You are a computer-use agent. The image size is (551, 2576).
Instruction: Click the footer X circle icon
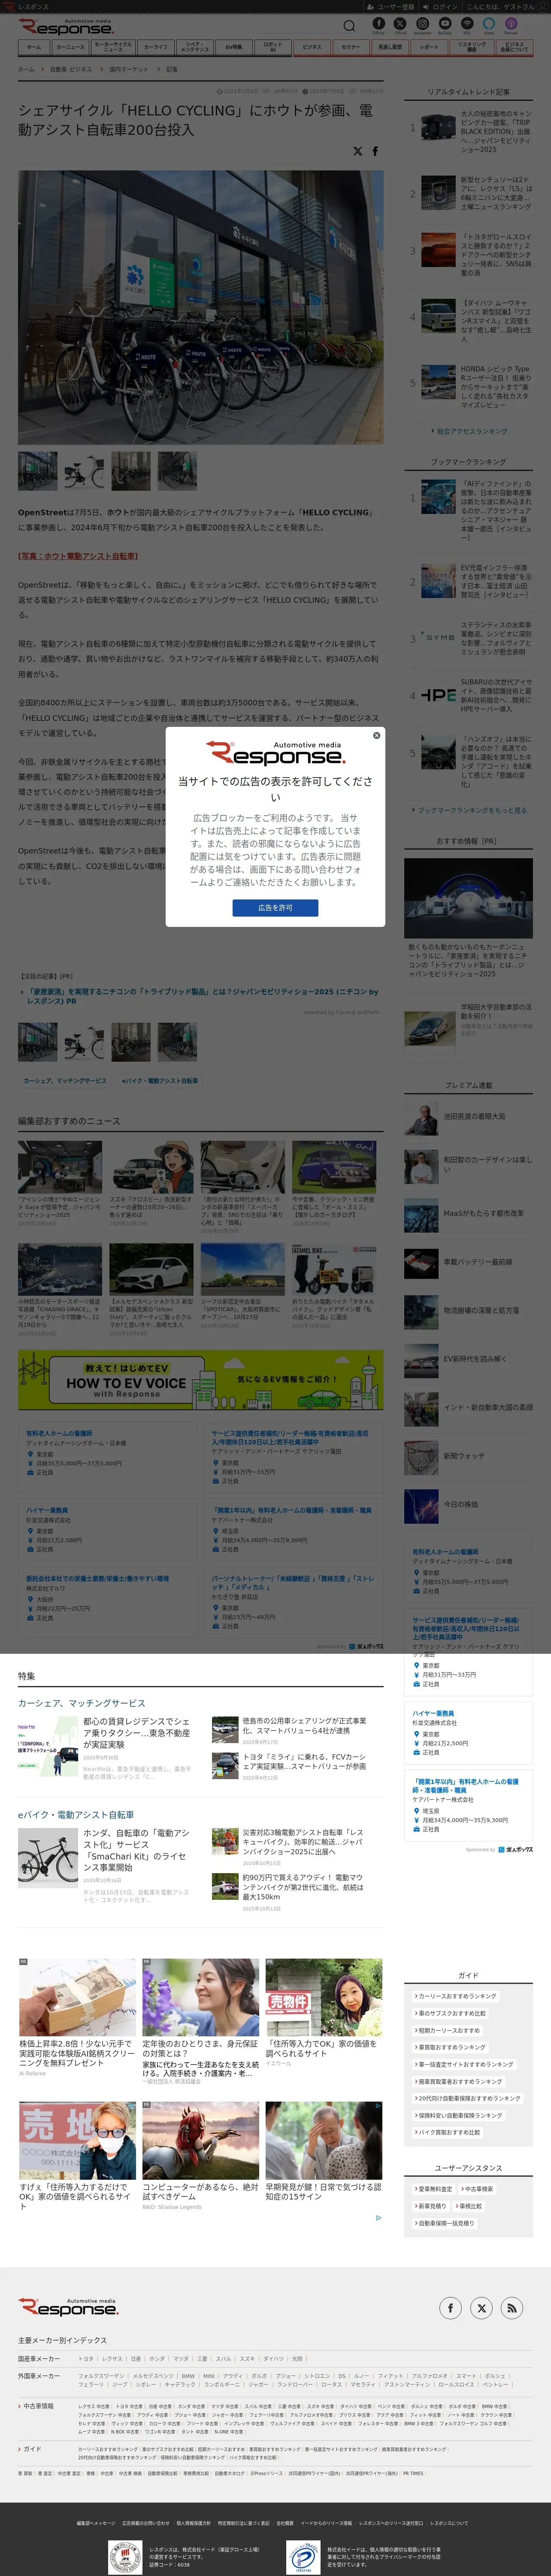[481, 2308]
